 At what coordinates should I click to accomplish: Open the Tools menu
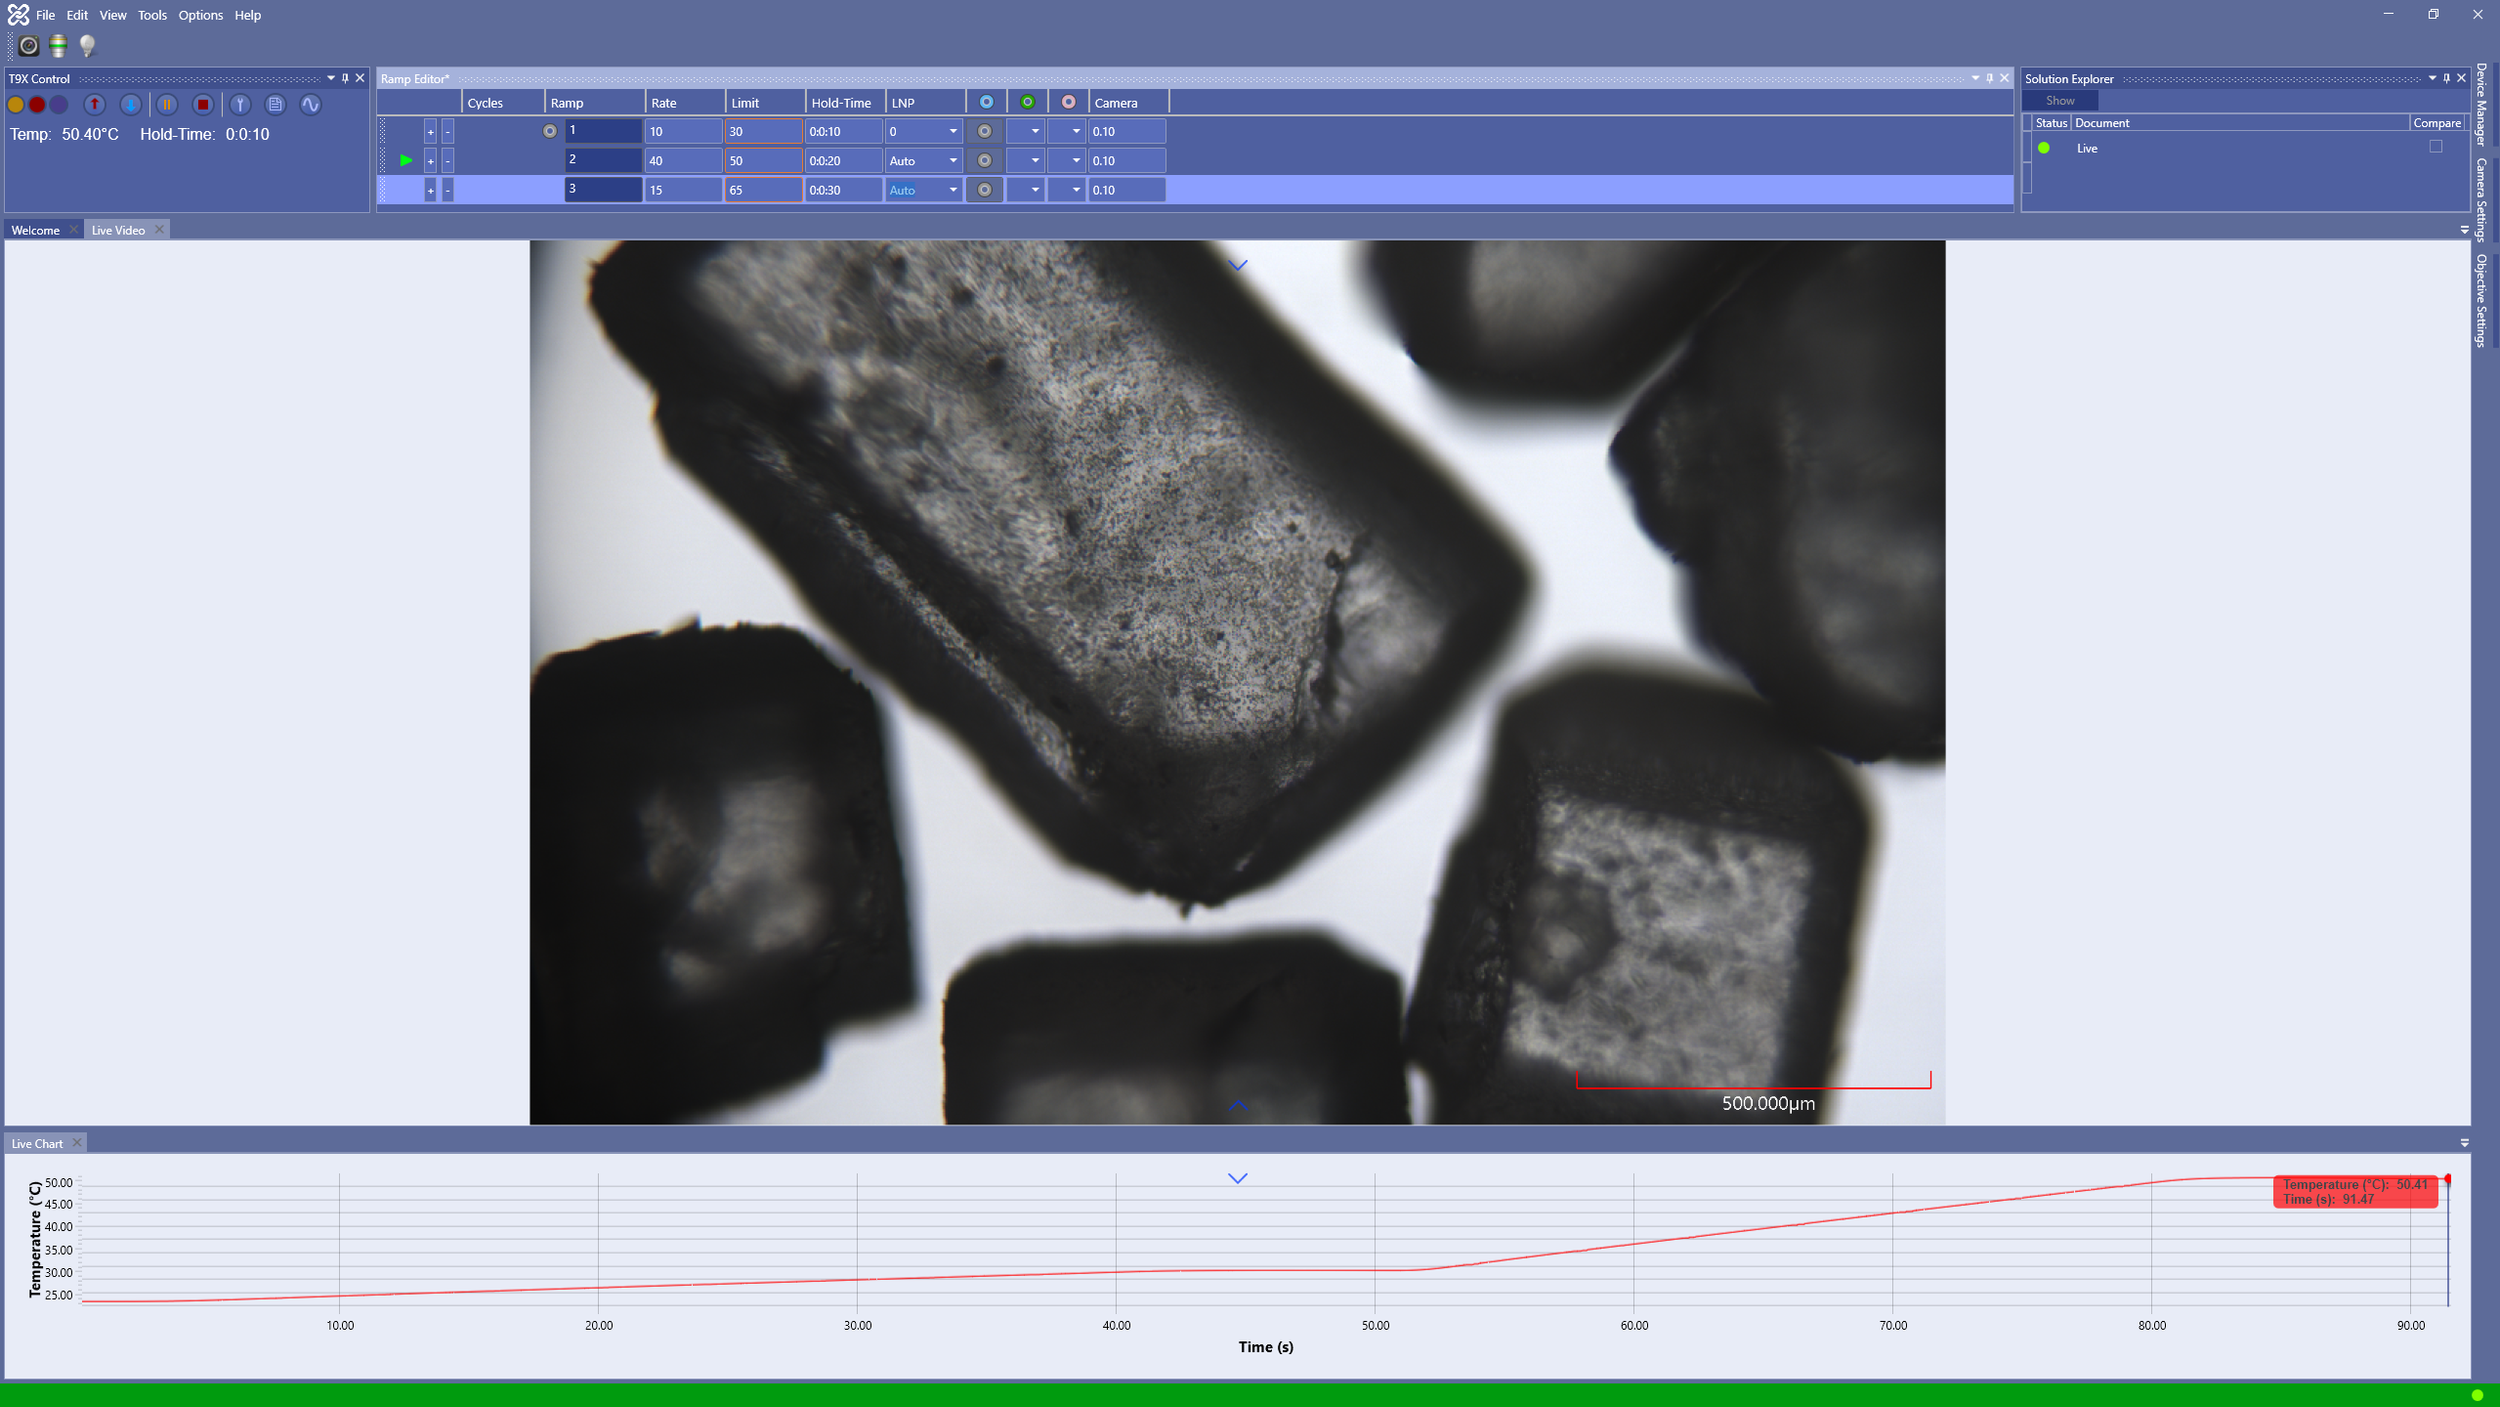click(151, 15)
